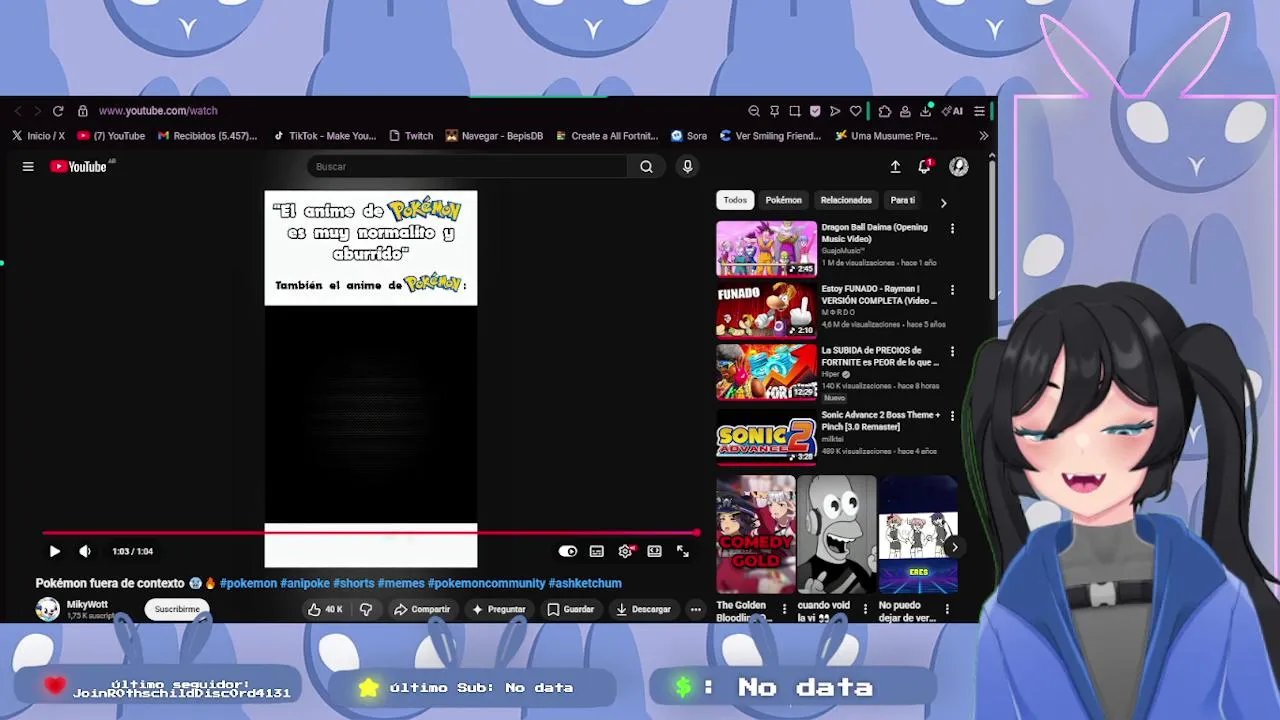
Task: Start voice search with the microphone
Action: (687, 167)
